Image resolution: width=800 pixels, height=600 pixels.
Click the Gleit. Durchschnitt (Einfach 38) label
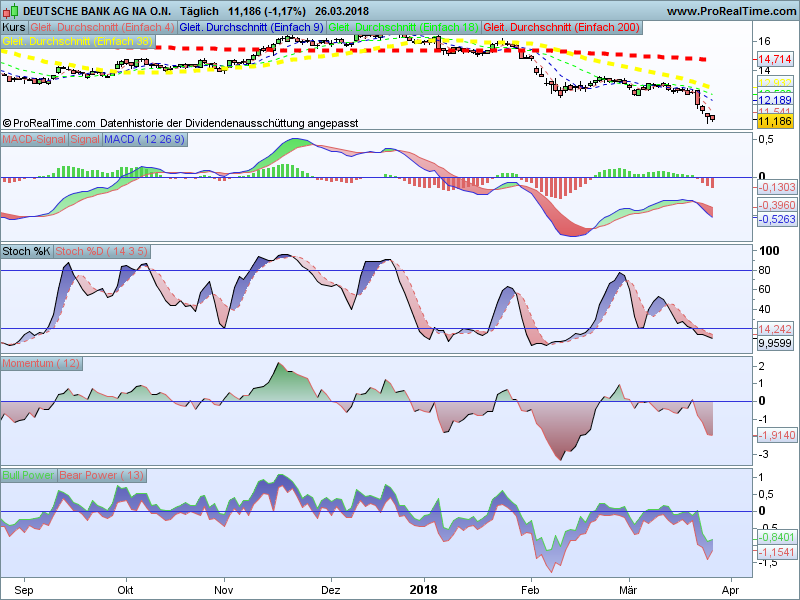coord(78,42)
